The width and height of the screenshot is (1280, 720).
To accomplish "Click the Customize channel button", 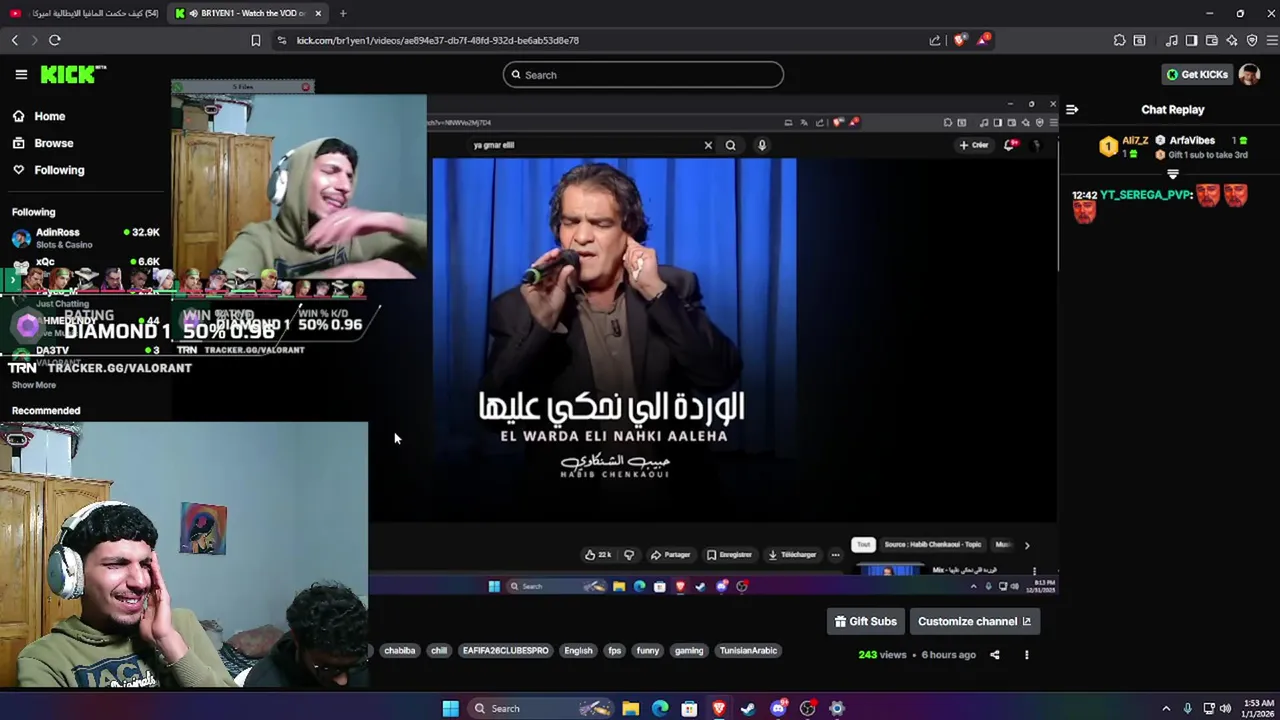I will tap(974, 621).
